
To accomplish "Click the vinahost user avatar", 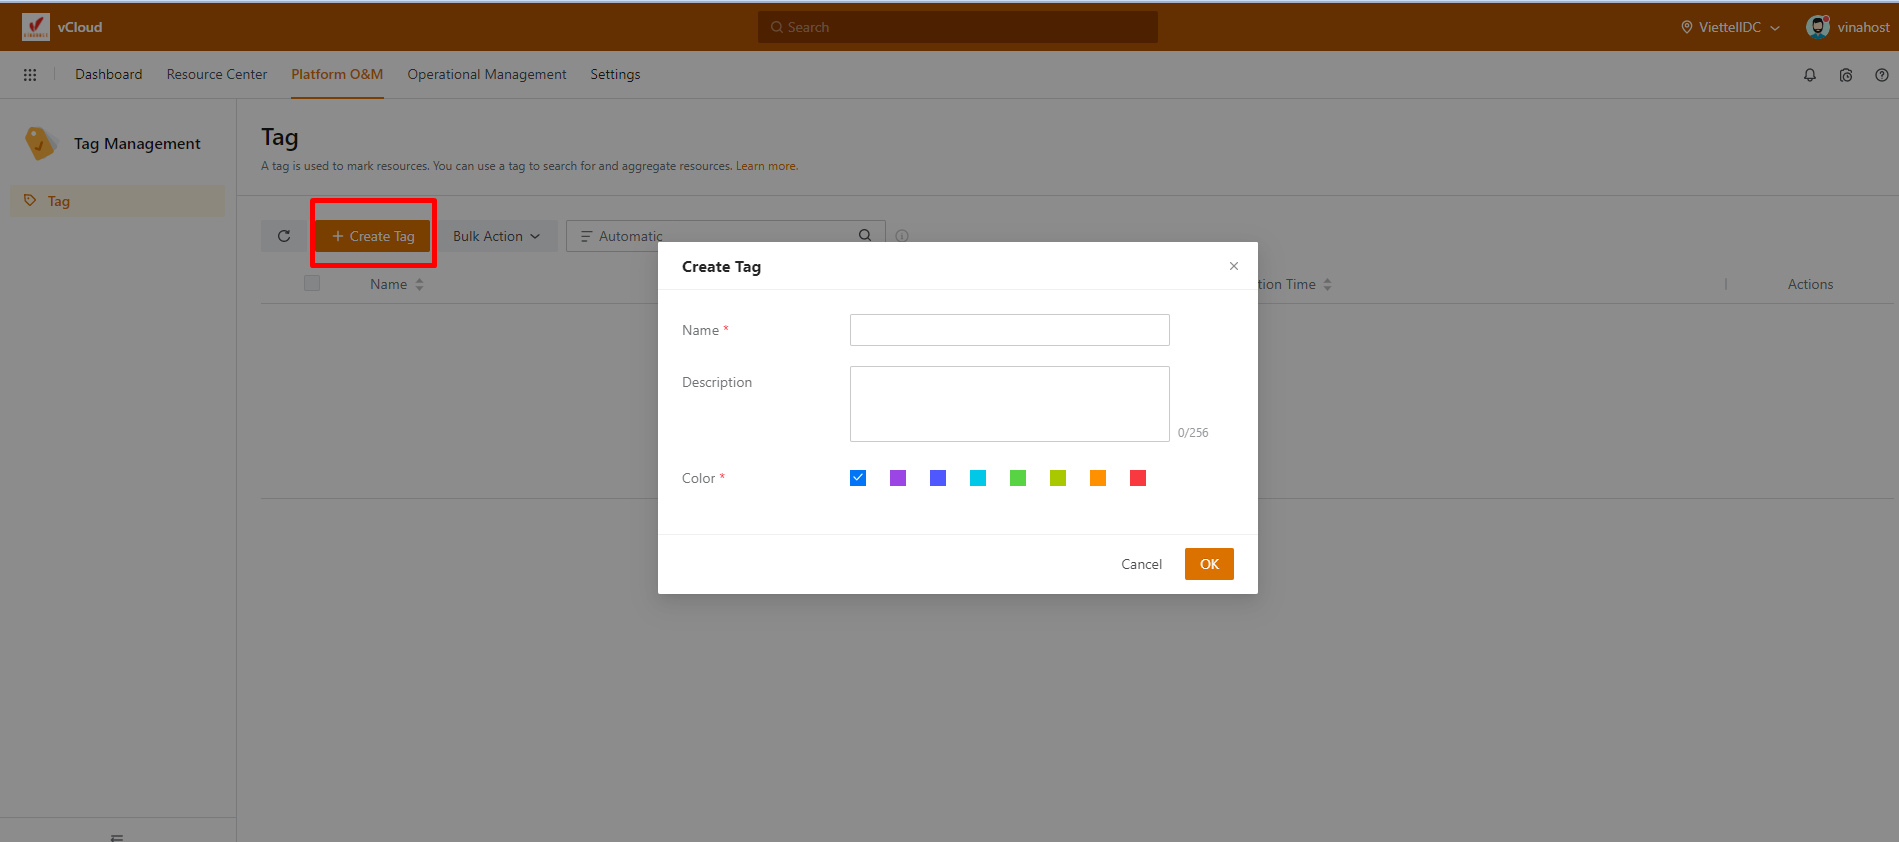I will tap(1817, 27).
